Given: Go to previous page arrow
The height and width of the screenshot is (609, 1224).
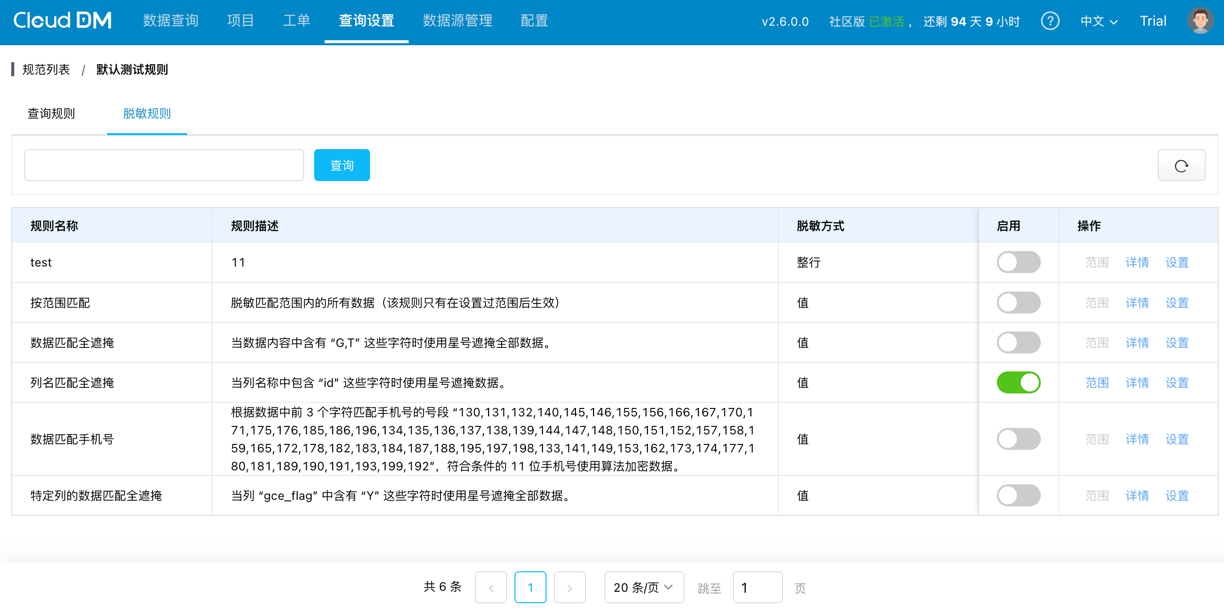Looking at the screenshot, I should pyautogui.click(x=491, y=588).
